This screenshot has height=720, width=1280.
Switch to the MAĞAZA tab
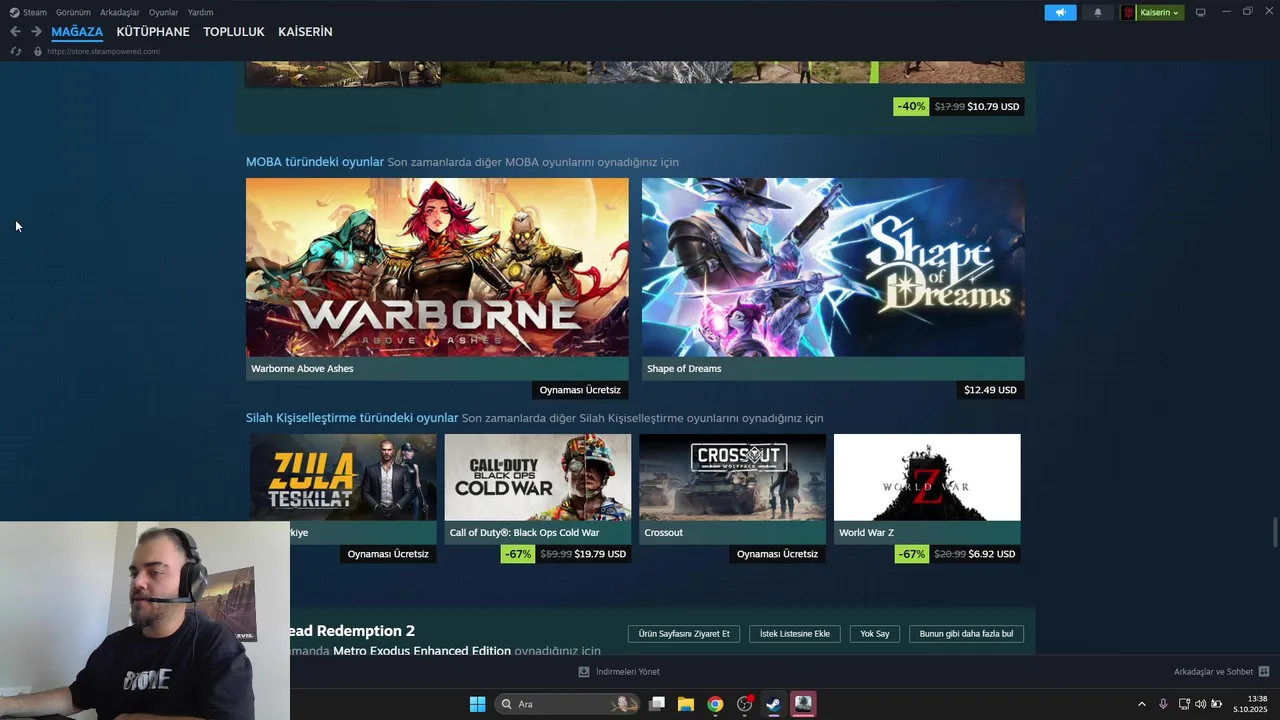tap(77, 32)
